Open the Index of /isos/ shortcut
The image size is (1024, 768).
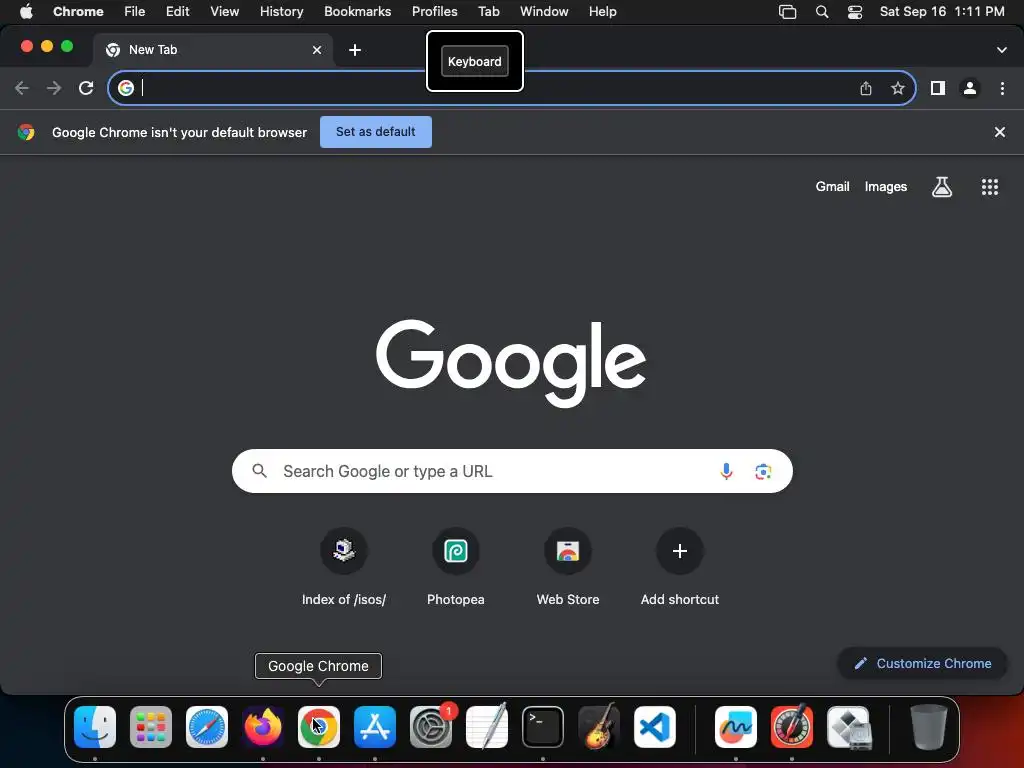tap(344, 567)
